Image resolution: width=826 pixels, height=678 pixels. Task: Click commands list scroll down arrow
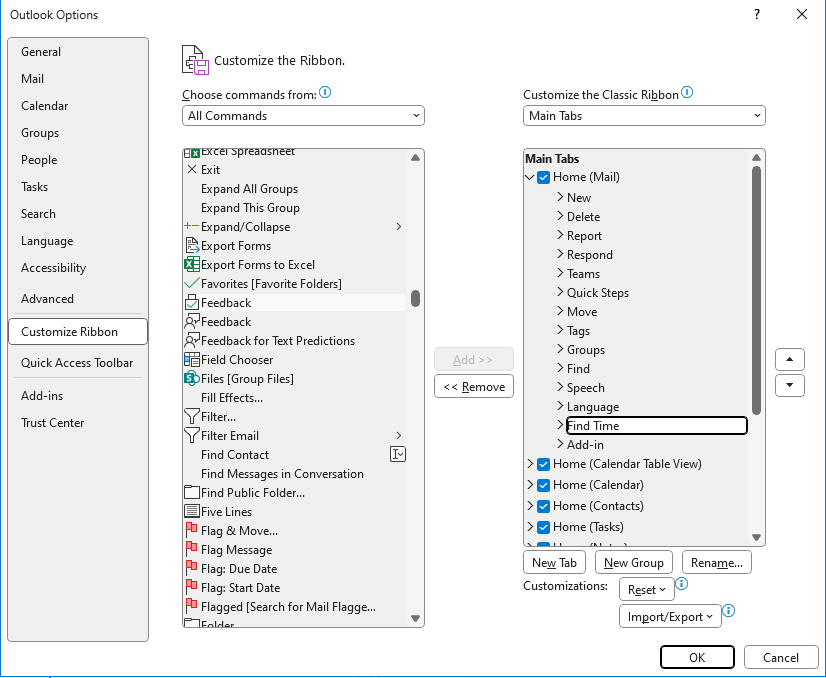tap(415, 618)
